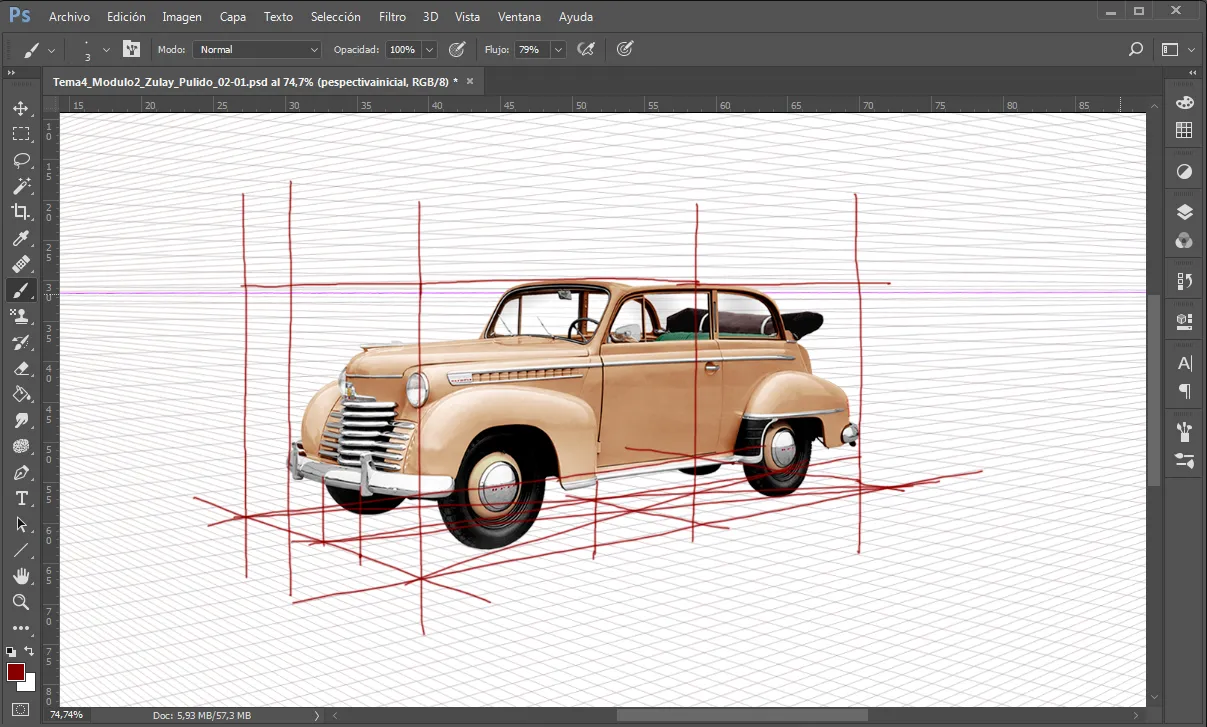Open the Layers panel icon

(1184, 212)
